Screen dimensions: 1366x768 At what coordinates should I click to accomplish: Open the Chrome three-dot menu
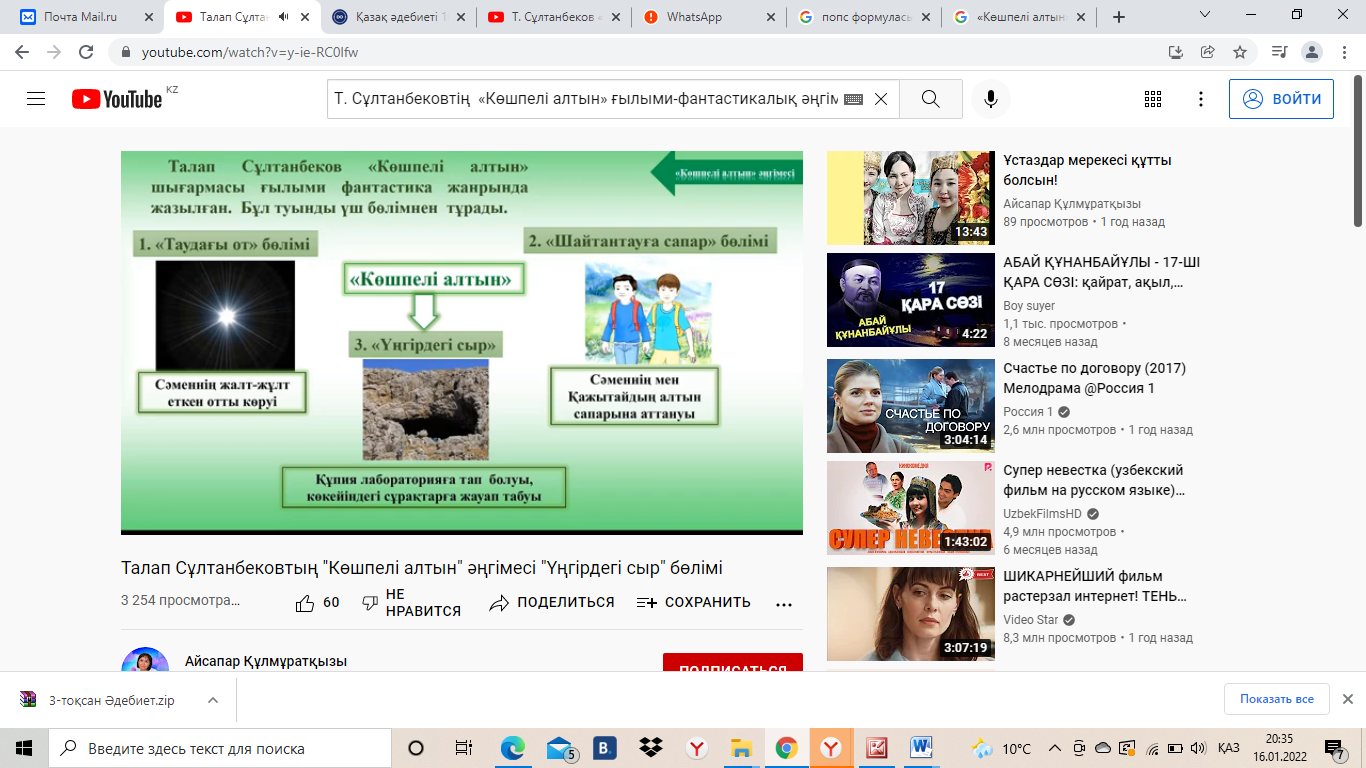[1343, 52]
